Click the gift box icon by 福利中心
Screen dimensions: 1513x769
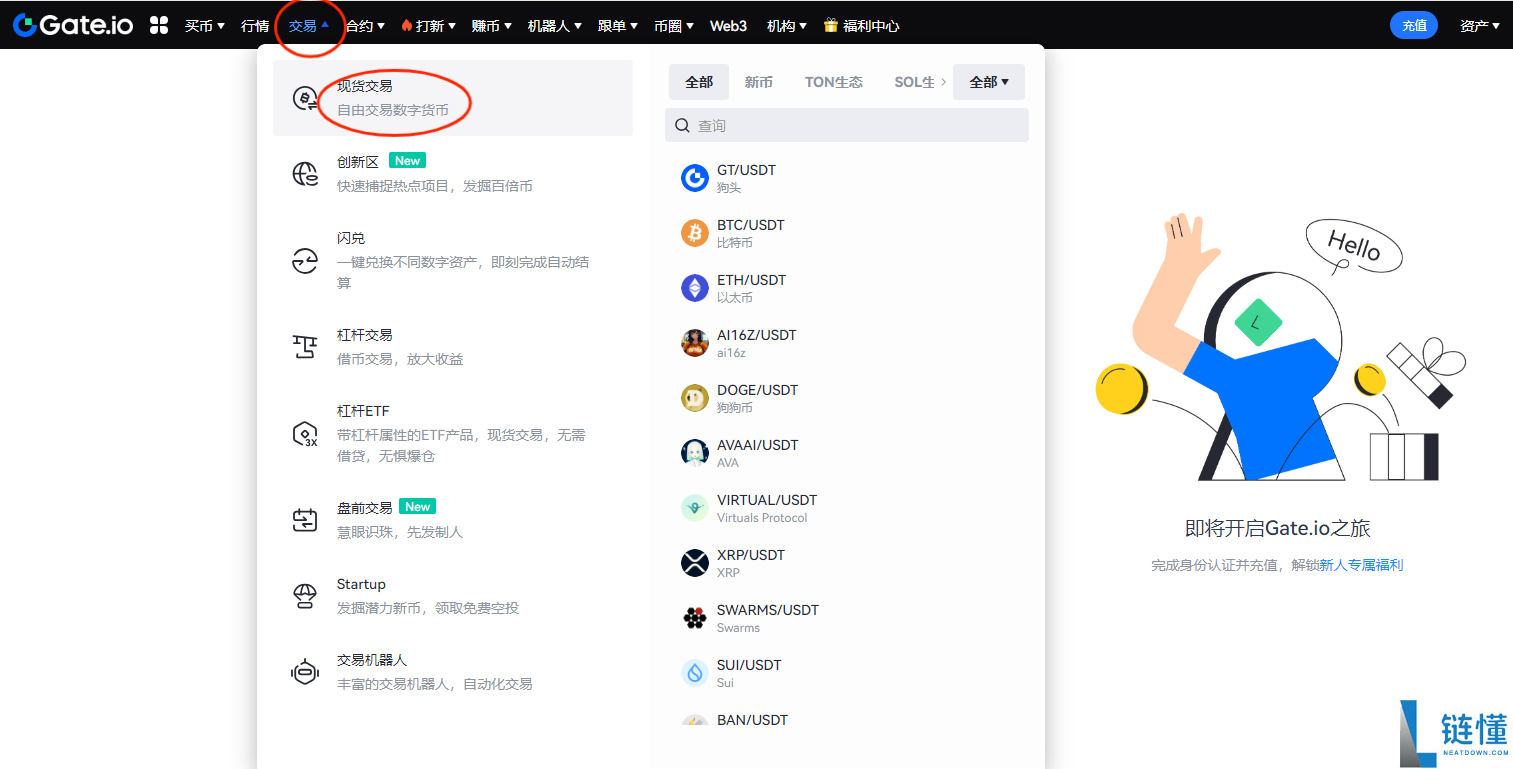click(x=831, y=25)
